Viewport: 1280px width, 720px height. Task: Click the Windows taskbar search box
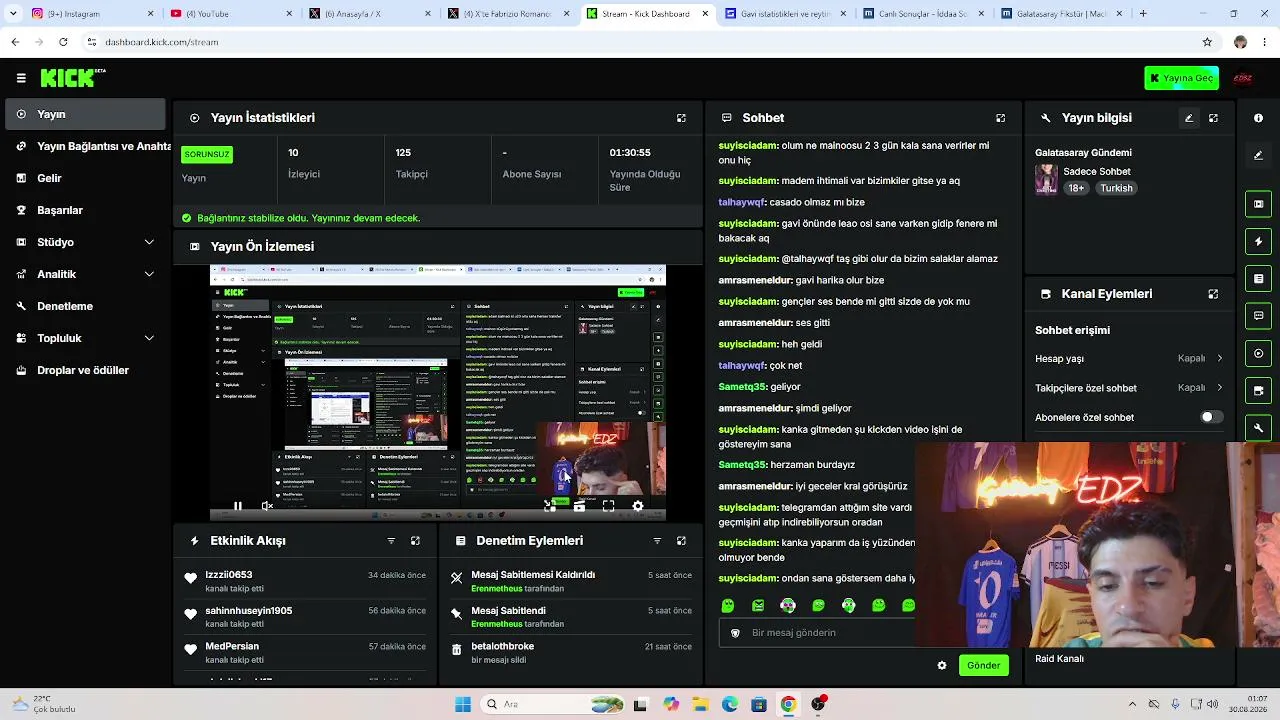(x=553, y=704)
